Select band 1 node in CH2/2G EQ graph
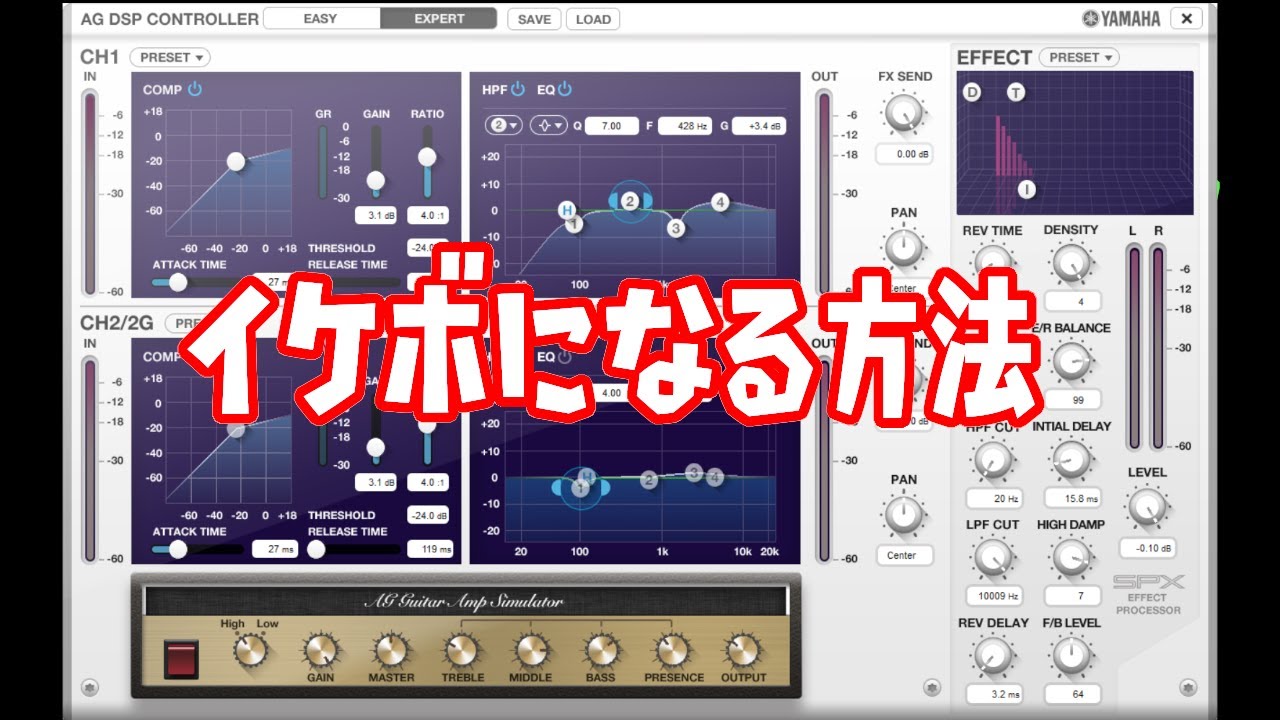The image size is (1280, 720). [580, 487]
